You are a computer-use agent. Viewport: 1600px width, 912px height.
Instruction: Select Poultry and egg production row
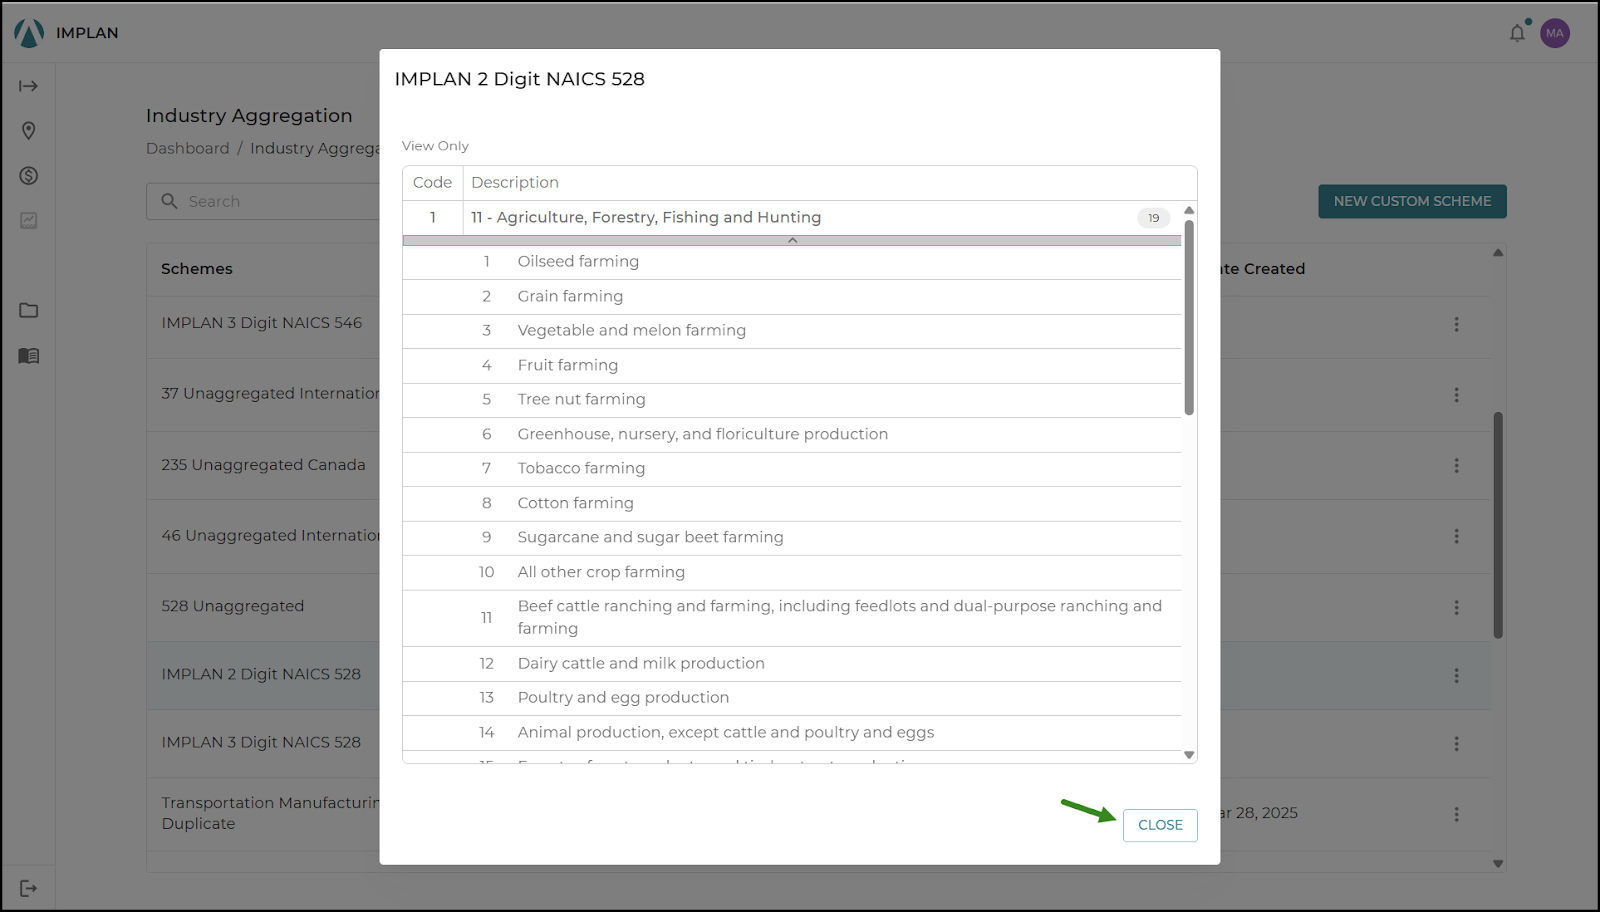point(792,698)
